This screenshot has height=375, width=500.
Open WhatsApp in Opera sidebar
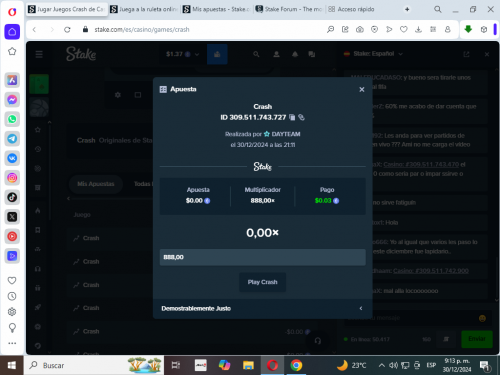click(x=12, y=119)
